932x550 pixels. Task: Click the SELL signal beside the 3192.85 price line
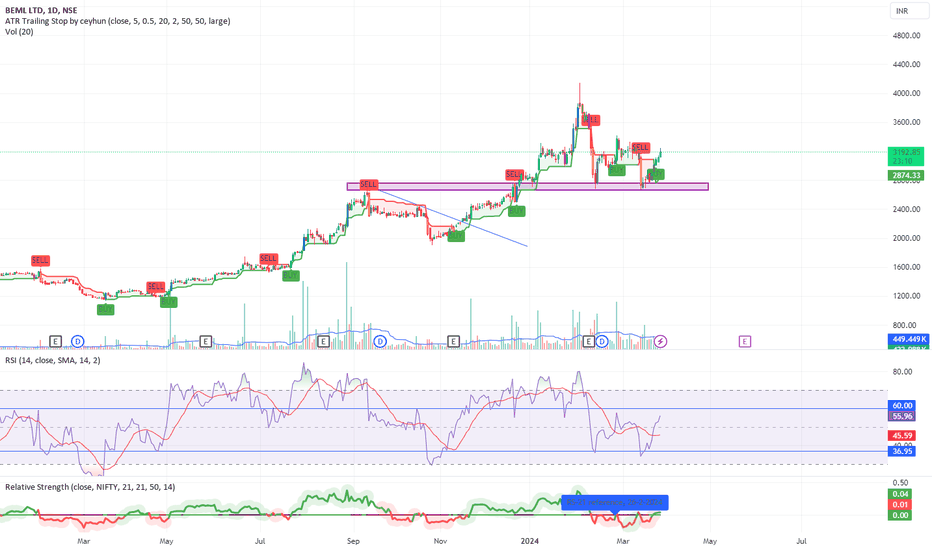coord(640,147)
